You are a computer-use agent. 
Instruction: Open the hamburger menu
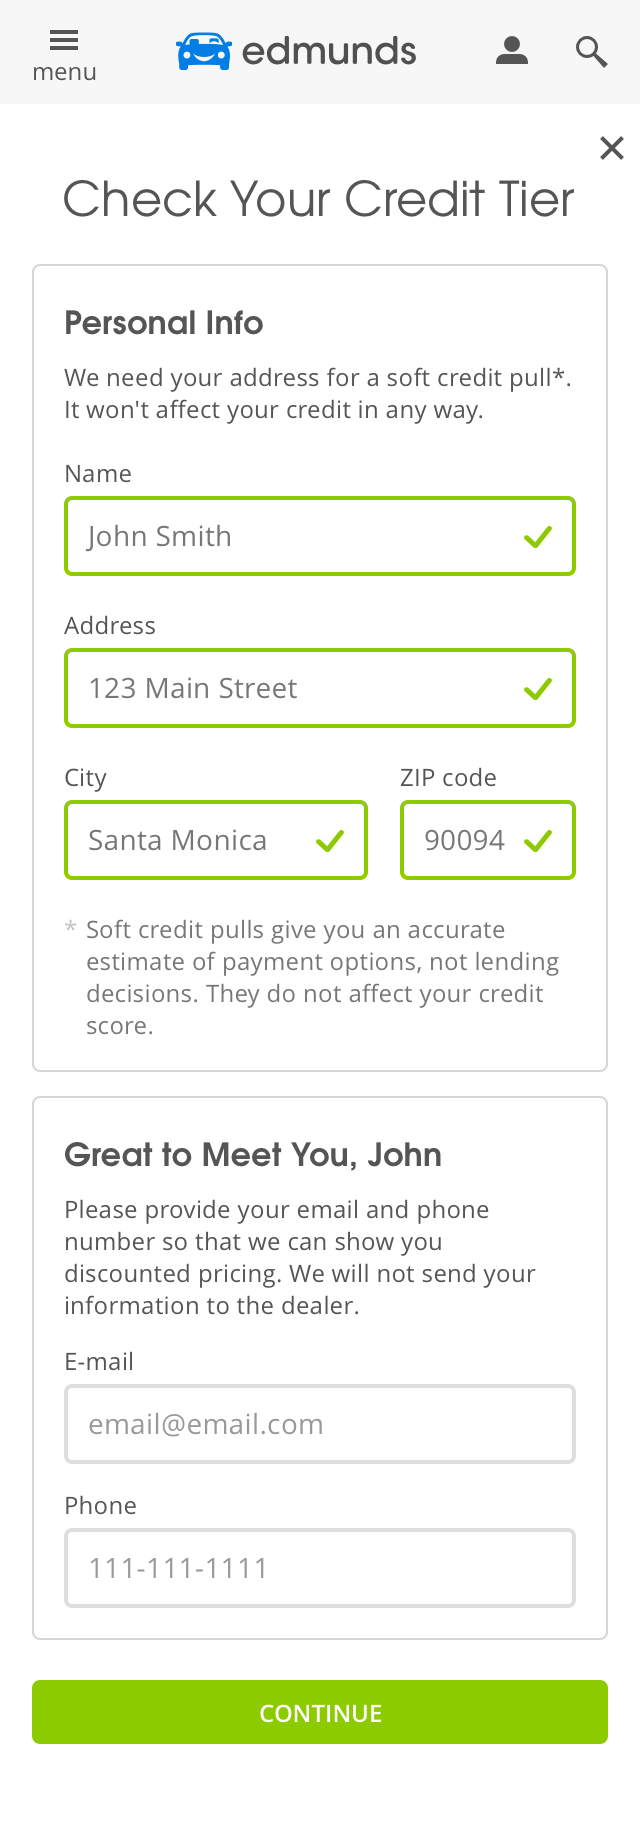click(x=64, y=53)
